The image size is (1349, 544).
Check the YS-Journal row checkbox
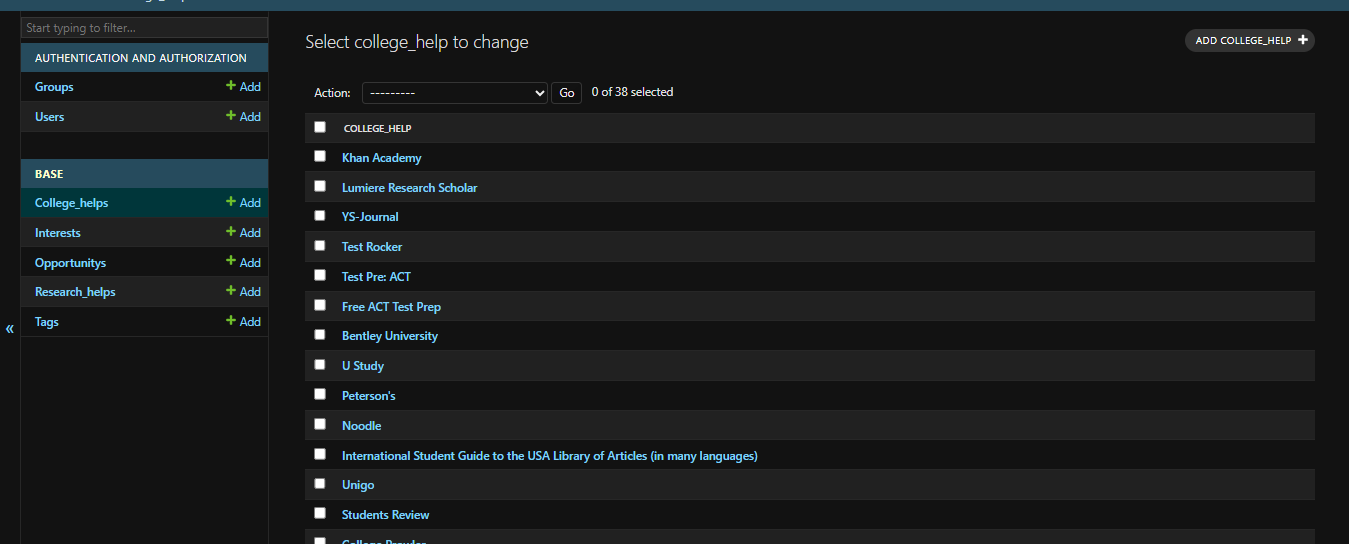320,215
